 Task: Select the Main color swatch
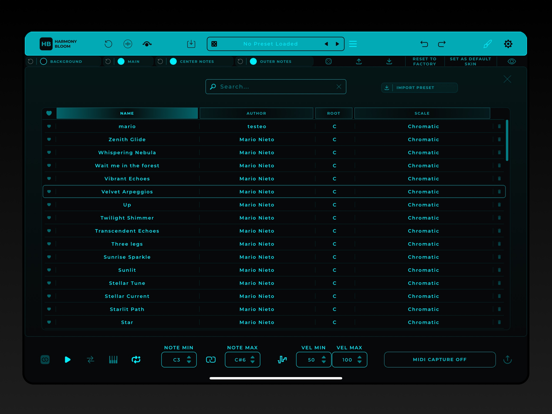121,62
